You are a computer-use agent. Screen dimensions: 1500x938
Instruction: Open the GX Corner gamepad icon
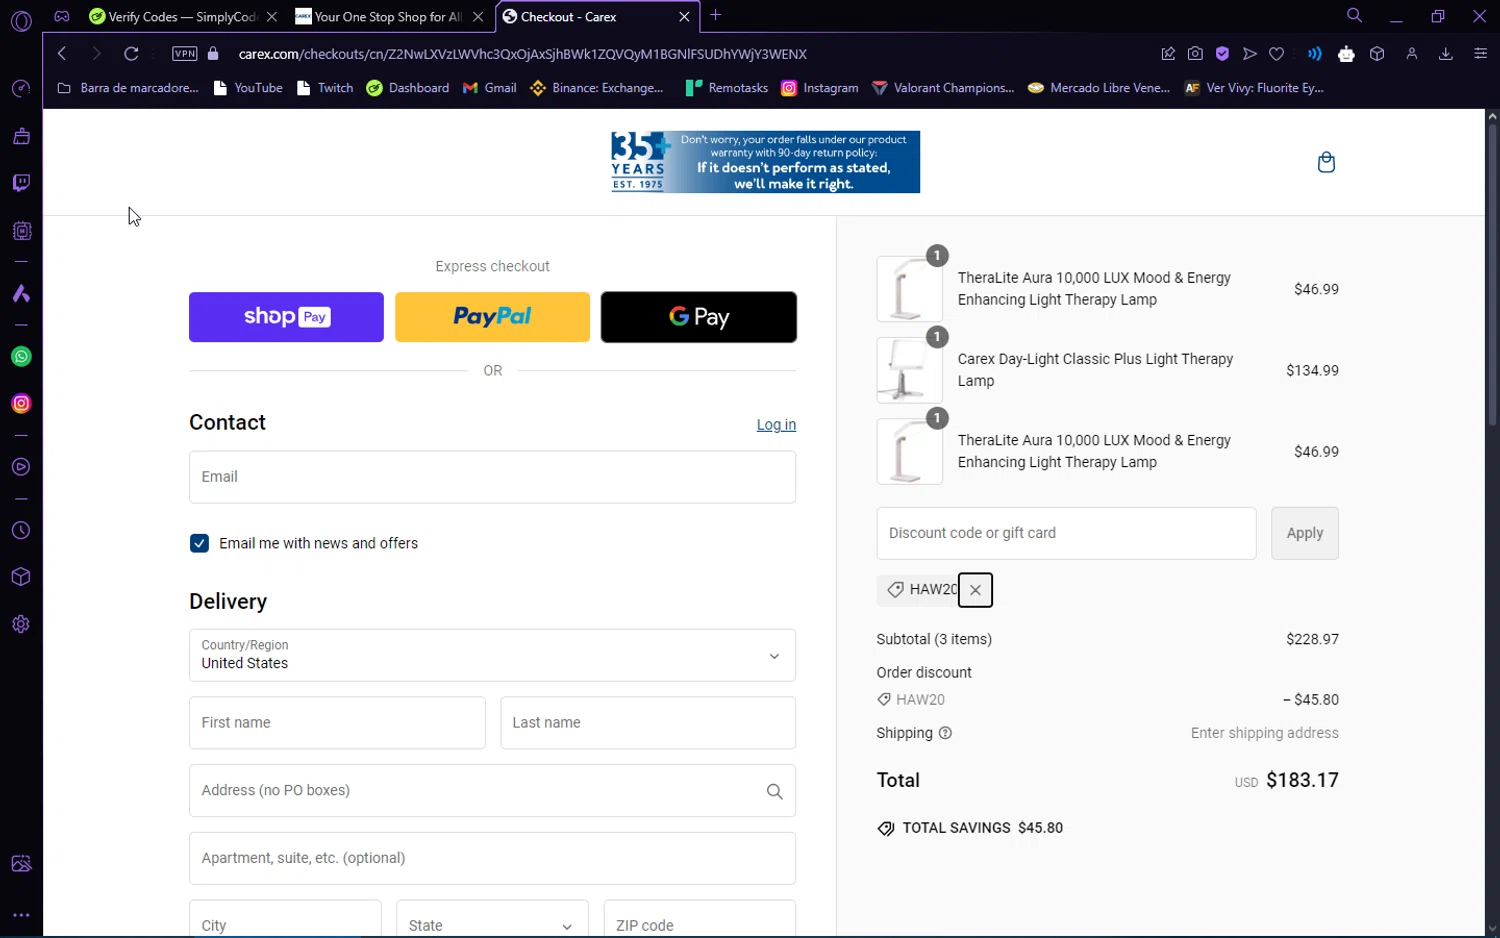(x=62, y=16)
